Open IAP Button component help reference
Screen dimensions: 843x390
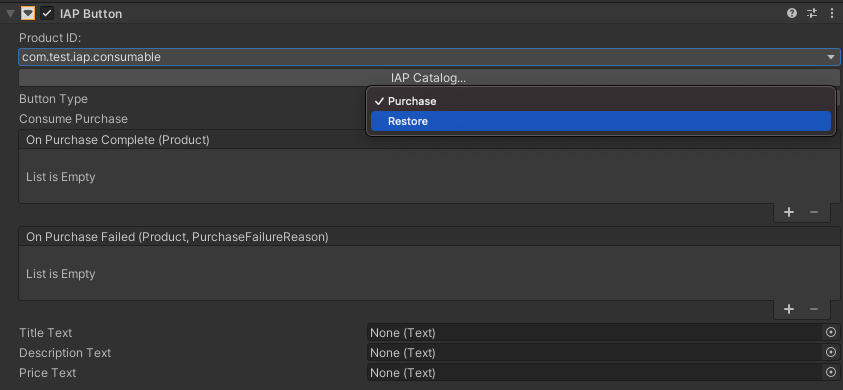pyautogui.click(x=792, y=13)
